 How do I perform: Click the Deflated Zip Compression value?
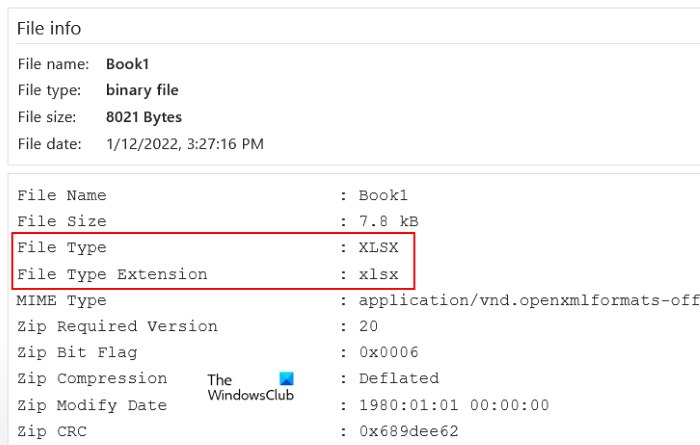pyautogui.click(x=398, y=378)
